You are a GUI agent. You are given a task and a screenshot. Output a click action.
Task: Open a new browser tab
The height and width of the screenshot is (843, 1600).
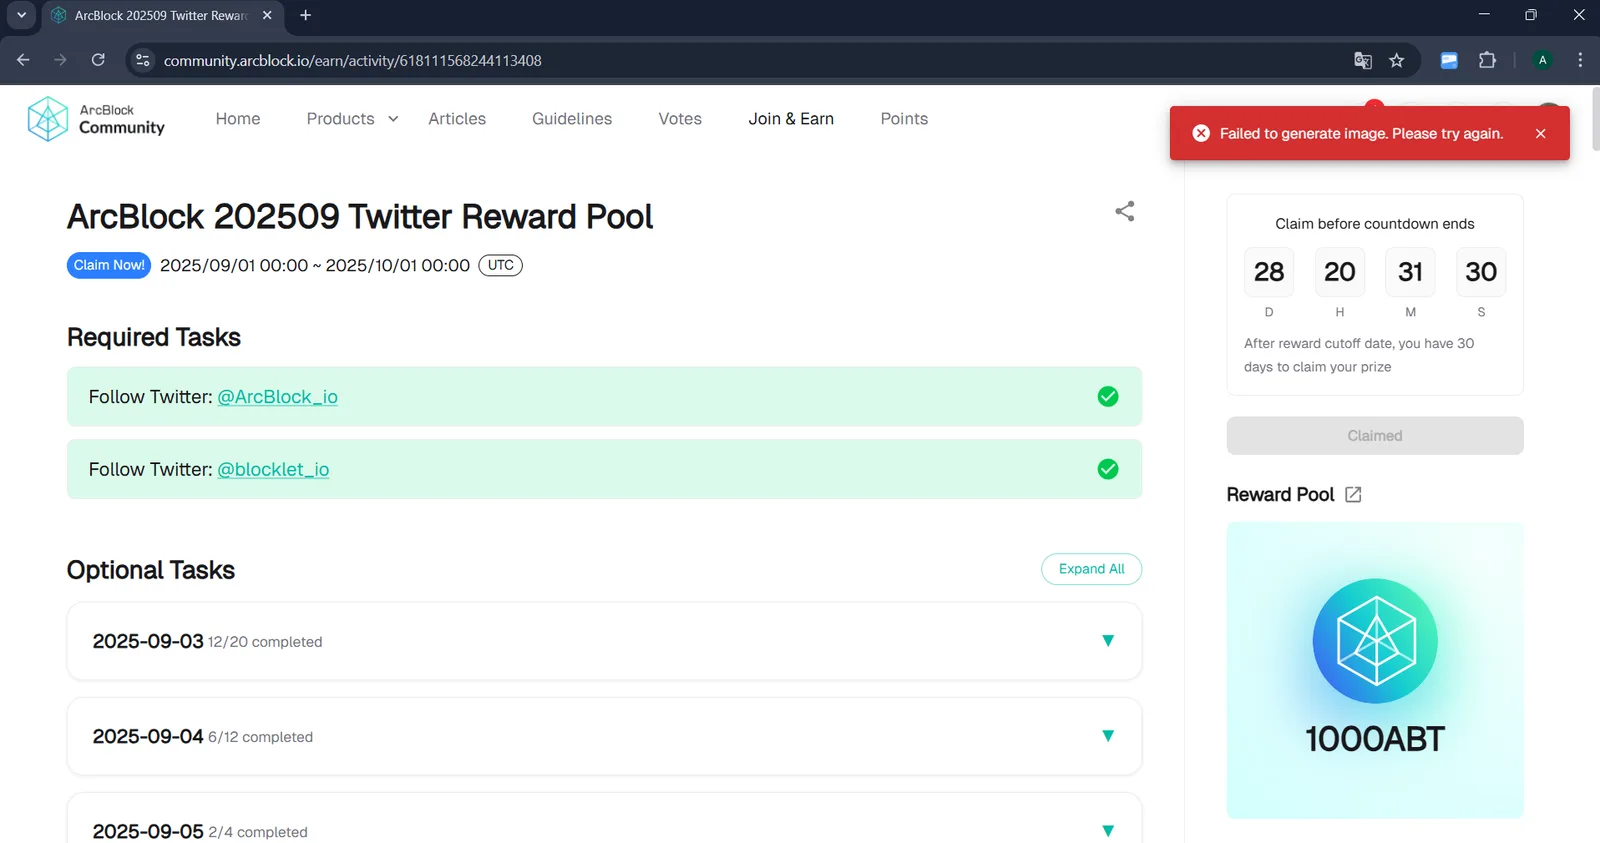point(306,15)
